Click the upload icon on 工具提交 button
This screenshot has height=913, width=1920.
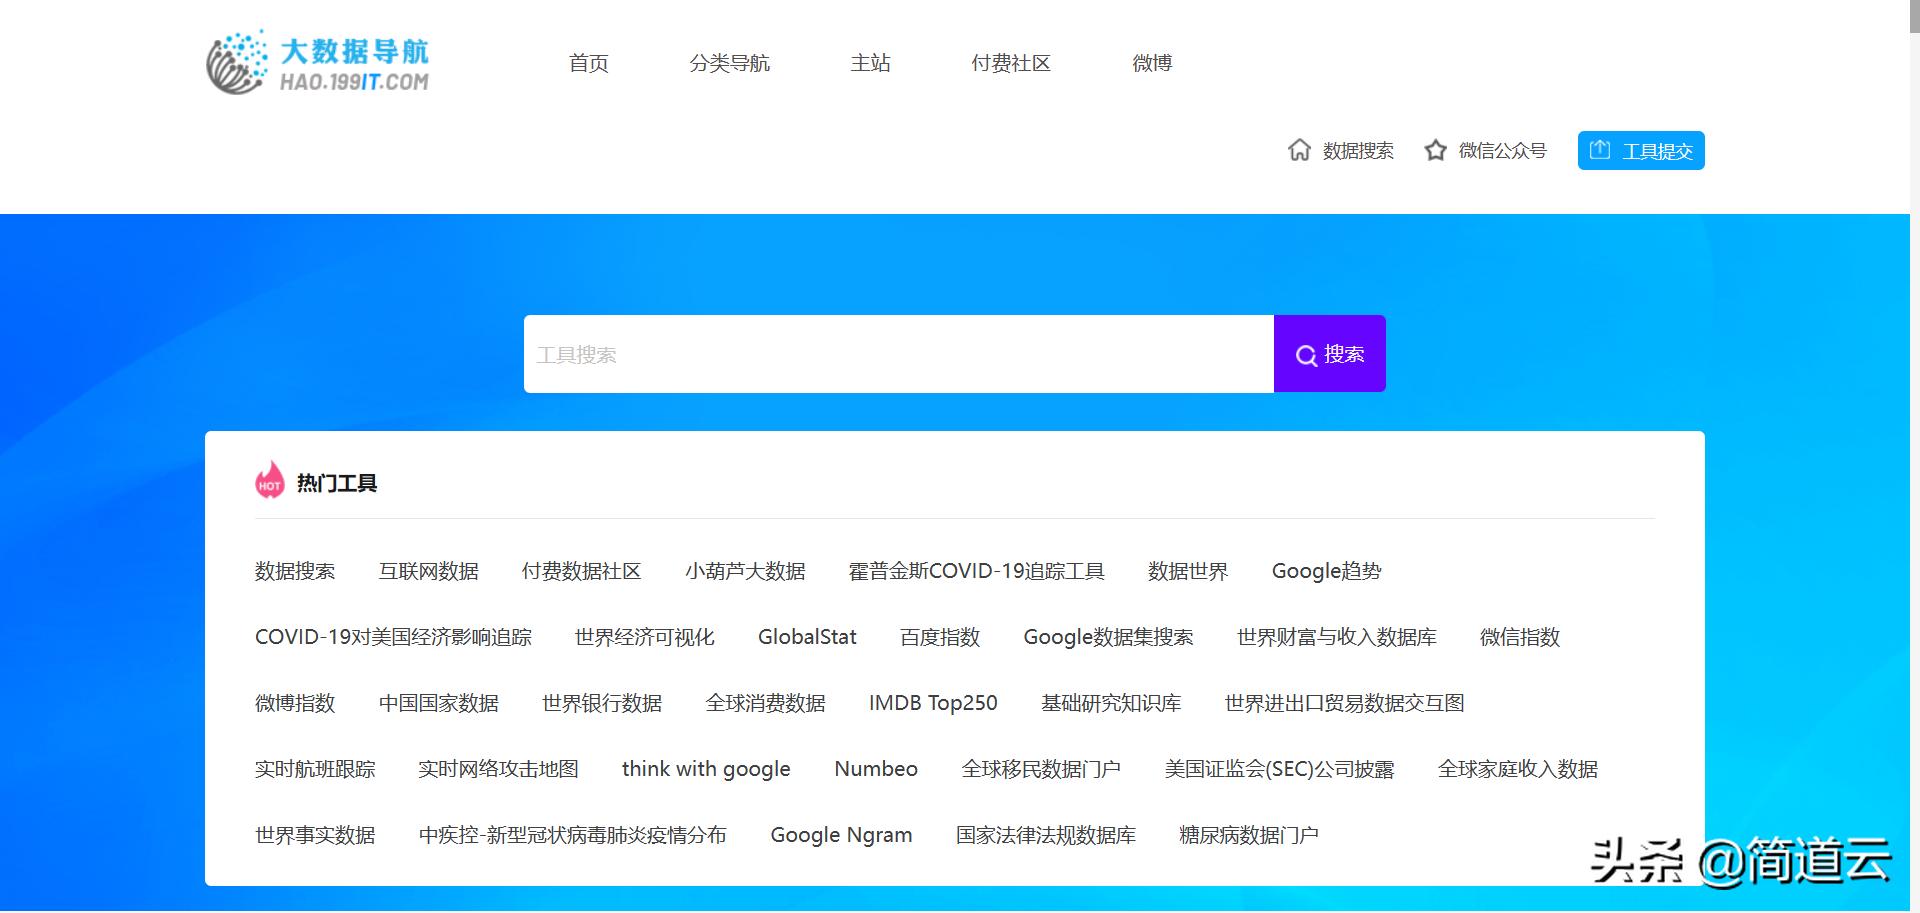[x=1602, y=149]
